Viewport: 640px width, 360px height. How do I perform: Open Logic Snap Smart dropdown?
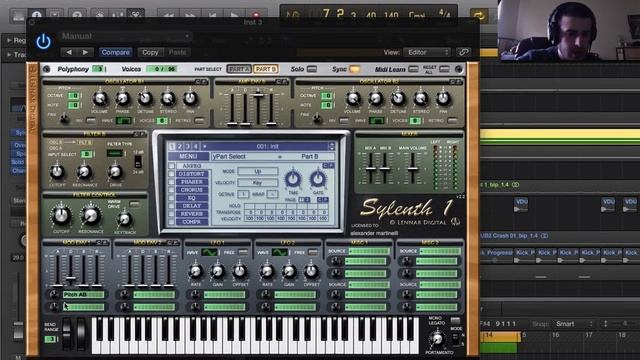tap(573, 324)
